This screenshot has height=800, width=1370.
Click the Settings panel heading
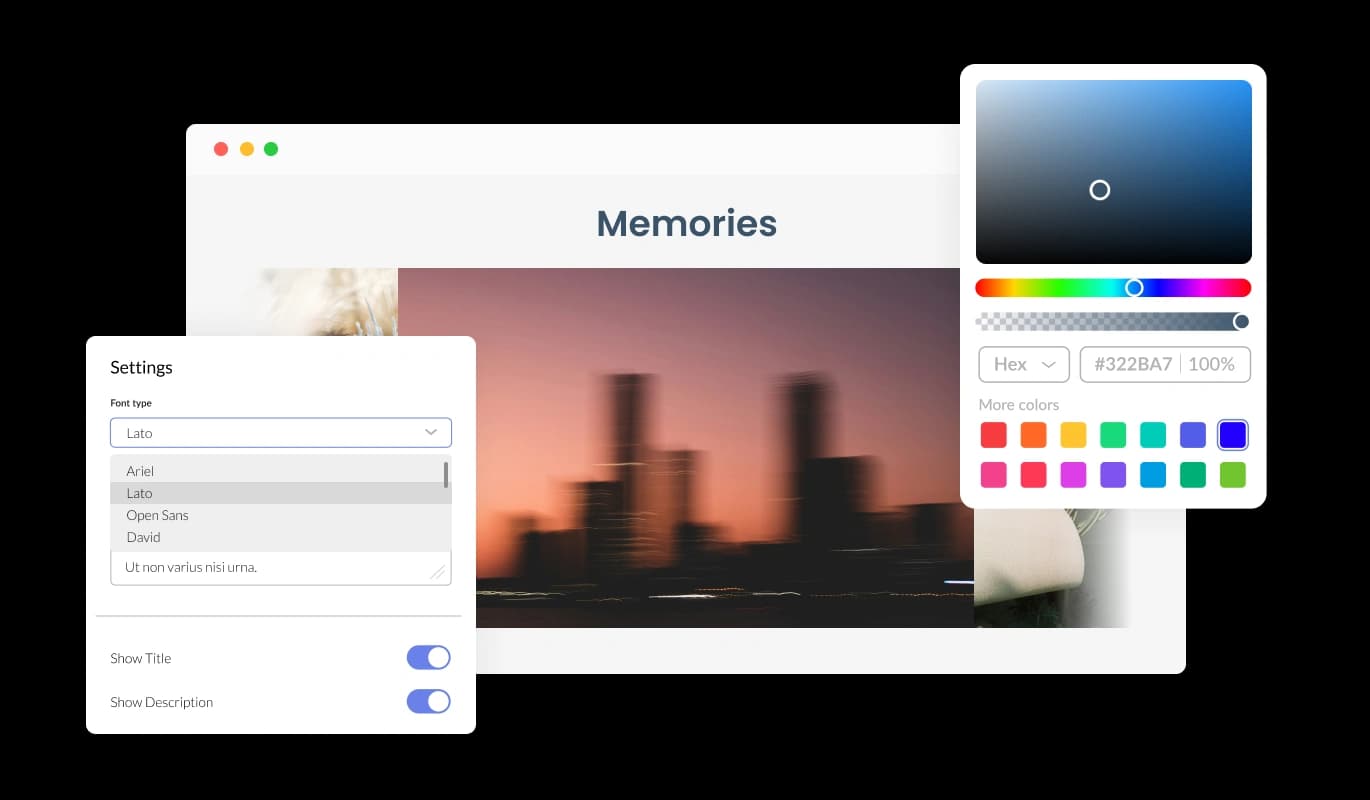[x=141, y=367]
